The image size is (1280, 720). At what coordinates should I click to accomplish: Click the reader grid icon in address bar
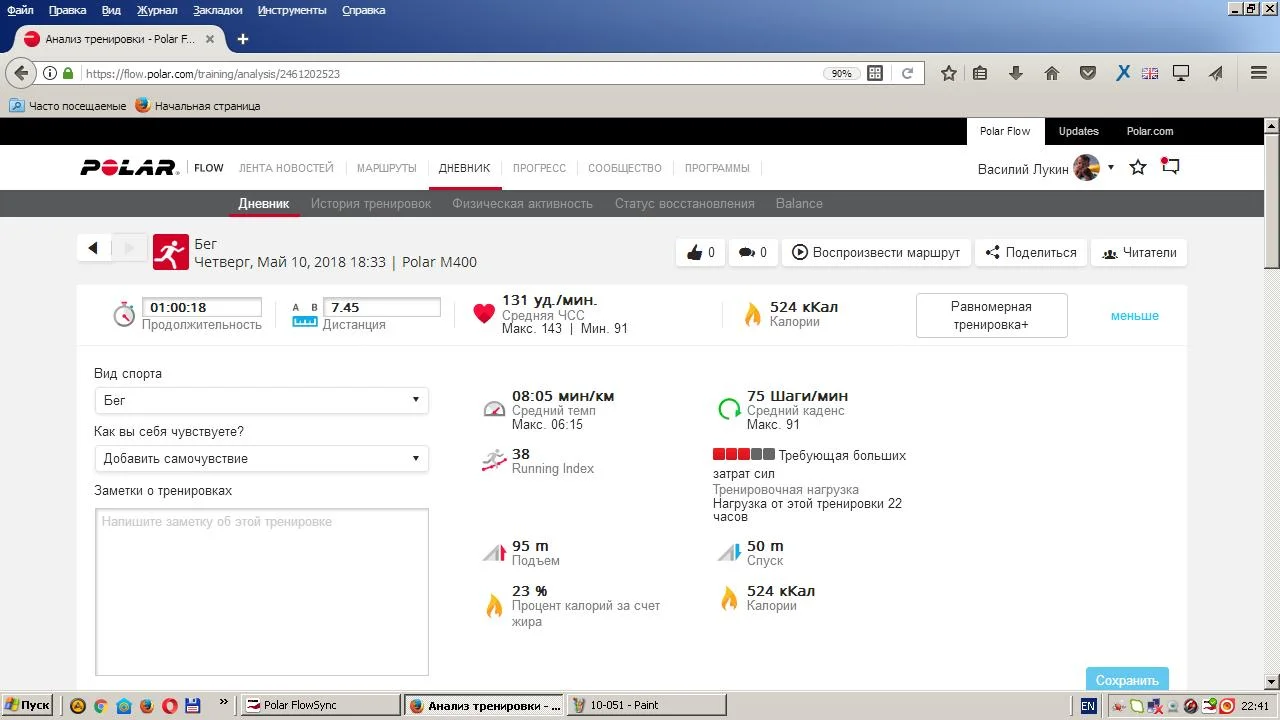tap(875, 73)
